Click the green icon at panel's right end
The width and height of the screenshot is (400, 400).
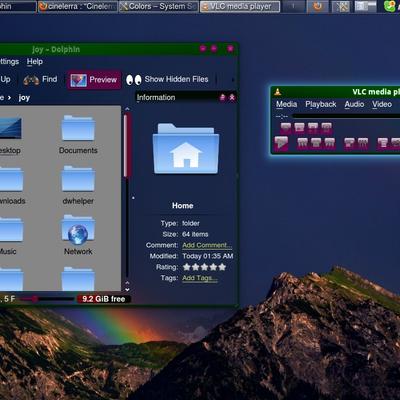click(x=391, y=6)
